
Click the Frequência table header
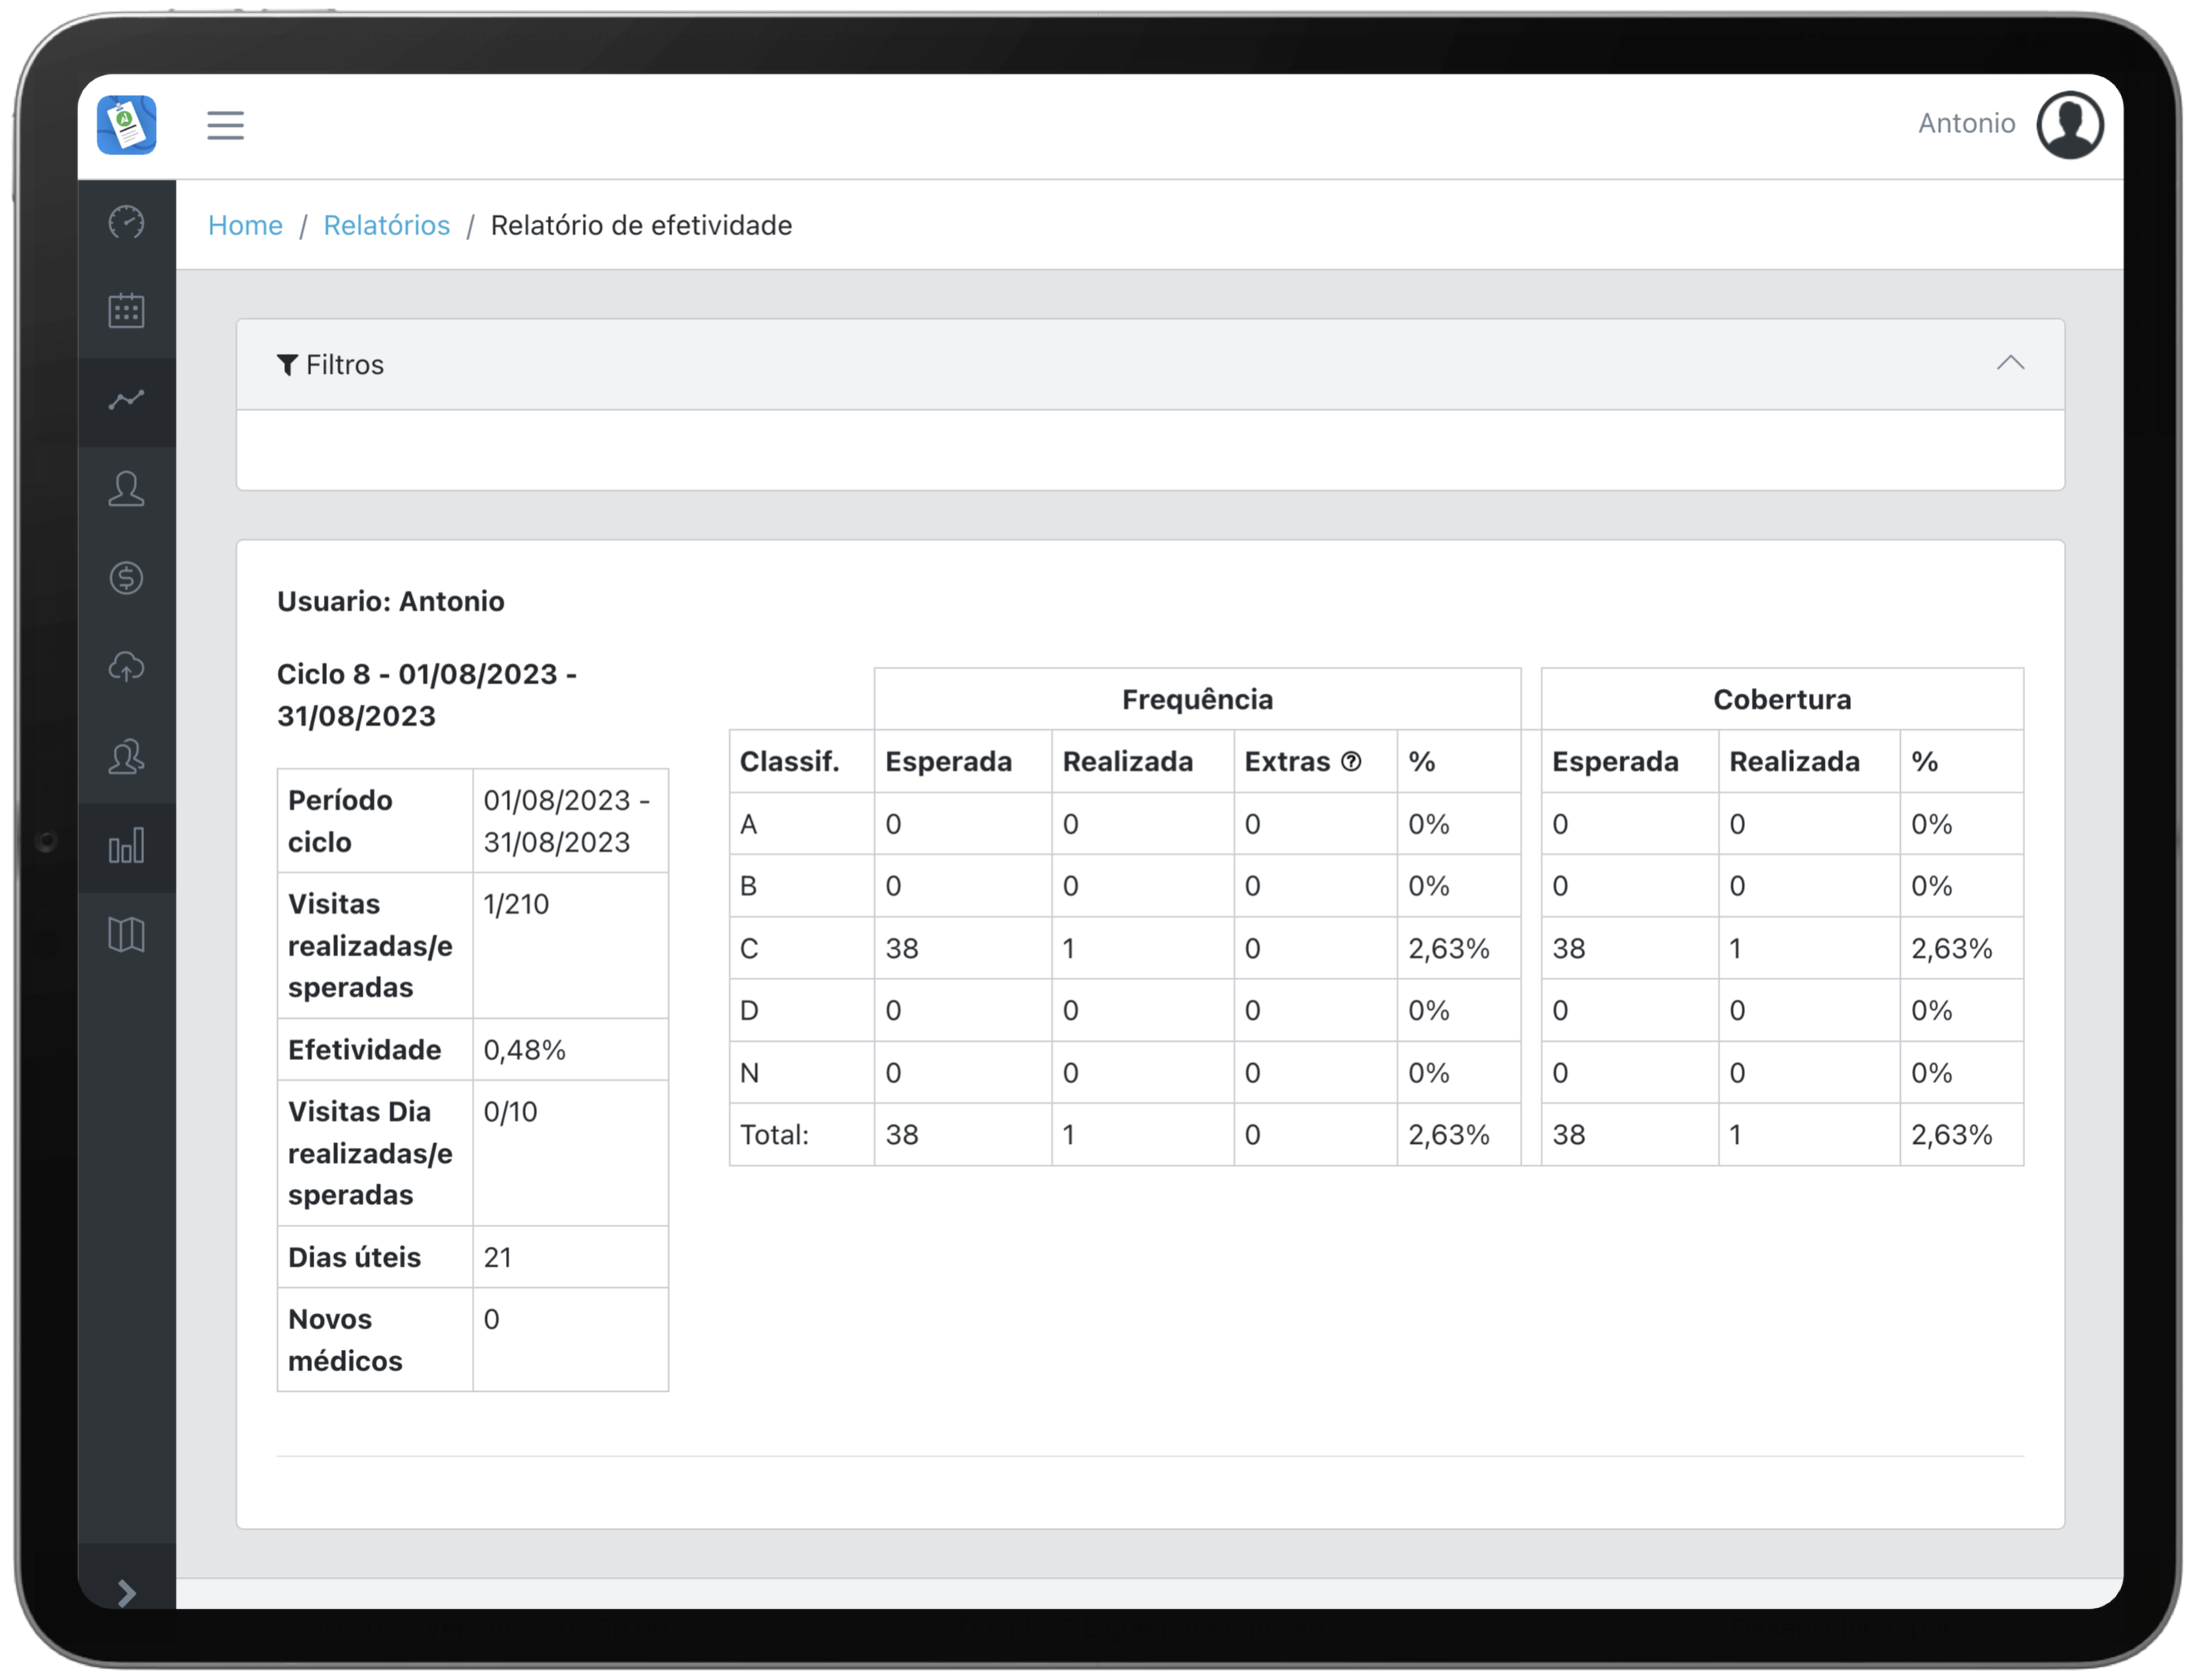[x=1196, y=699]
